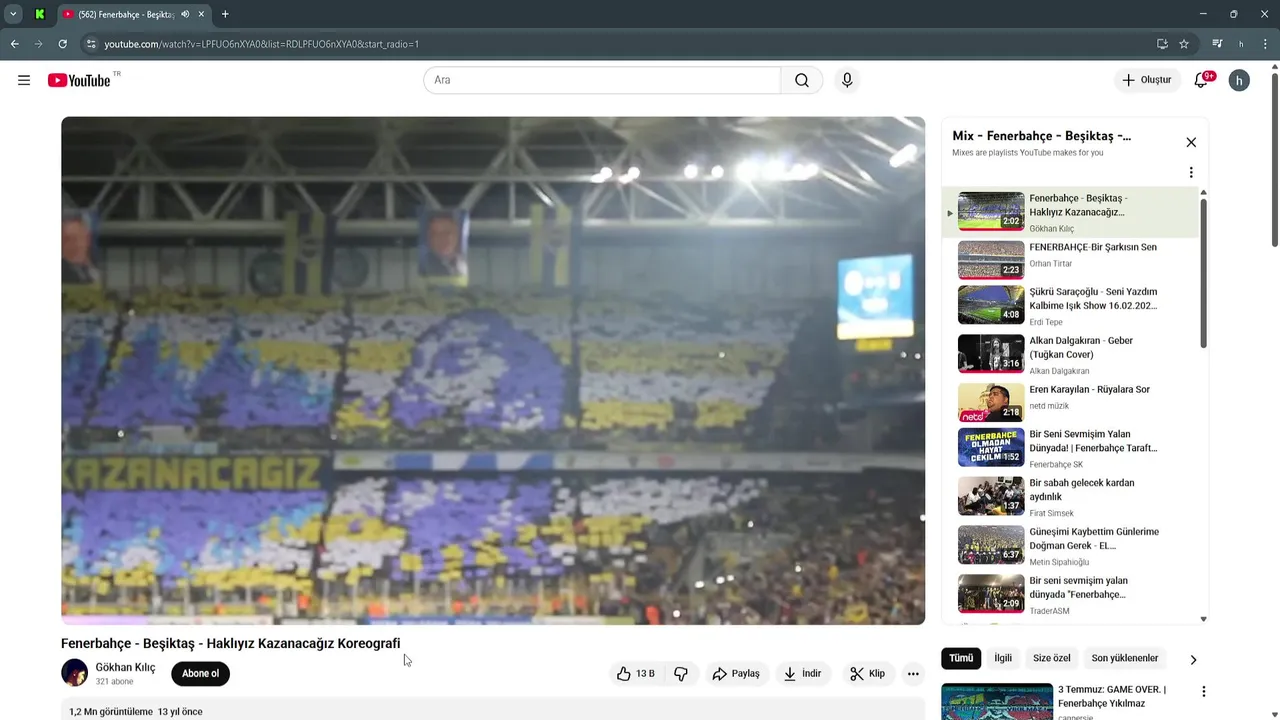The width and height of the screenshot is (1280, 720).
Task: Share the video via Paylaş
Action: (736, 674)
